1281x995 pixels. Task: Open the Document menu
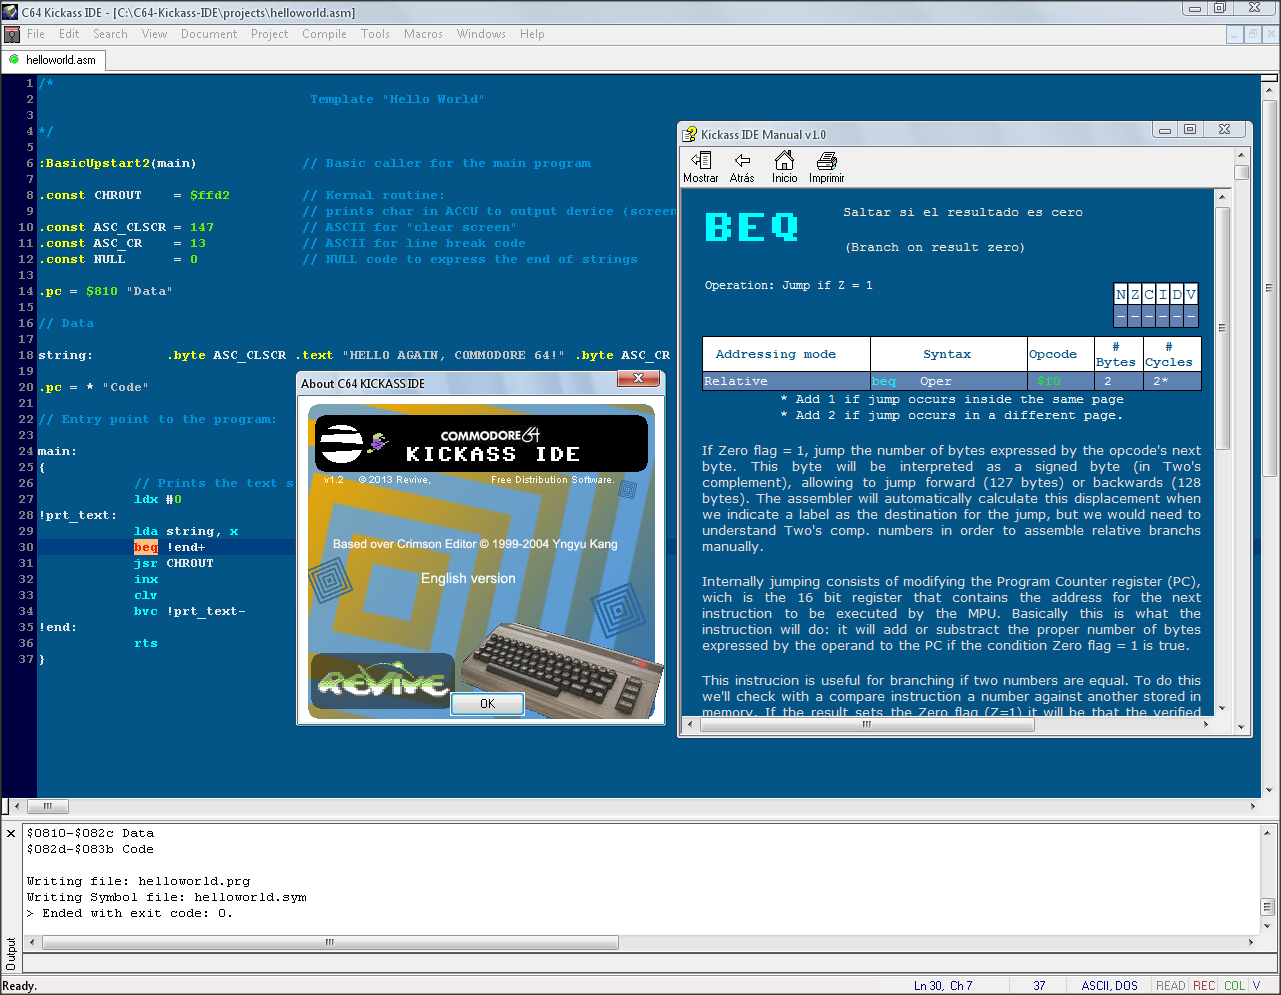coord(209,34)
